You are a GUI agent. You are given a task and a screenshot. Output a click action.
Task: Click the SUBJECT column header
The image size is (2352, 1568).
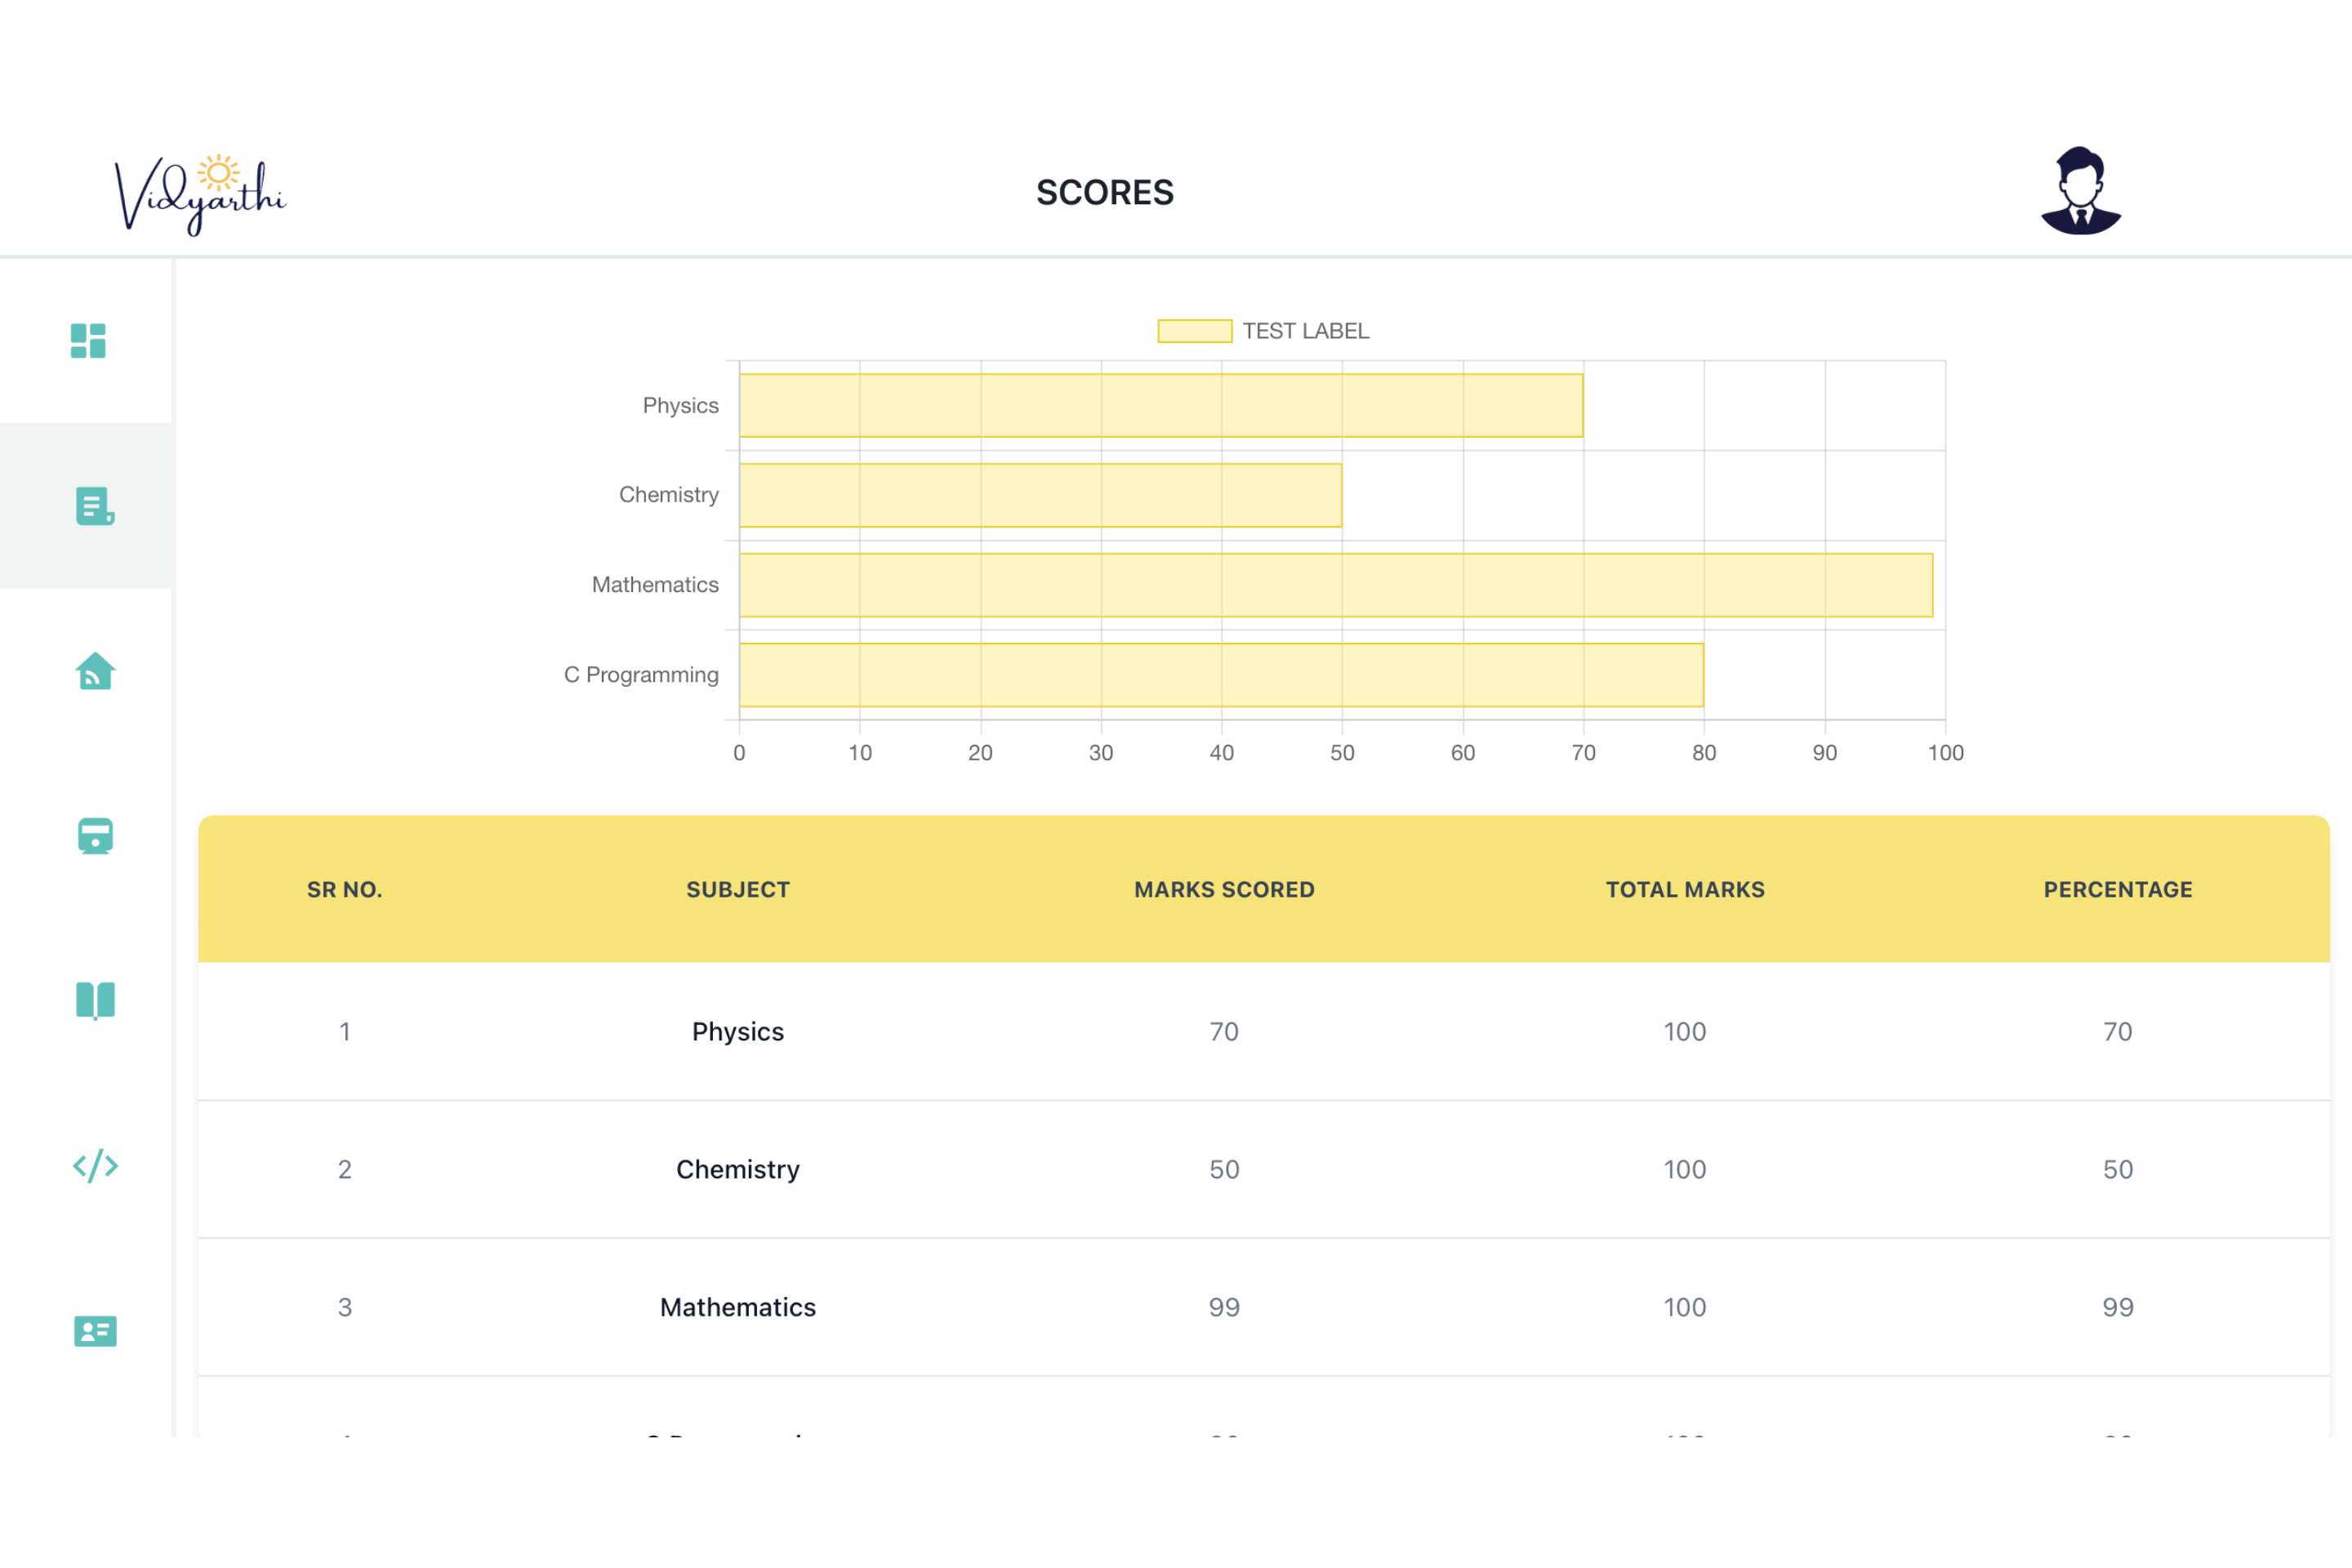click(738, 889)
